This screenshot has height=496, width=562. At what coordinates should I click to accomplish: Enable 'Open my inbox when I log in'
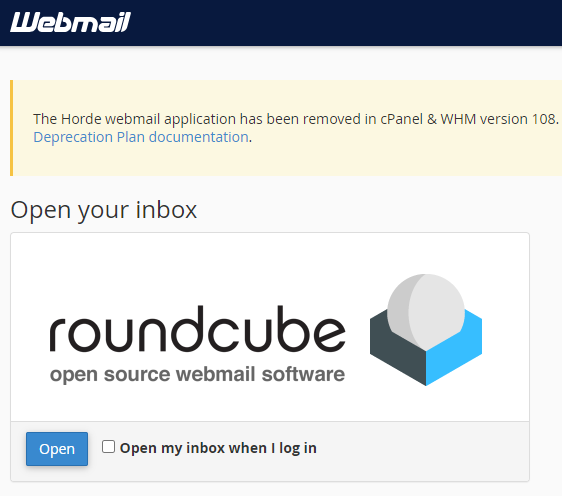(108, 447)
